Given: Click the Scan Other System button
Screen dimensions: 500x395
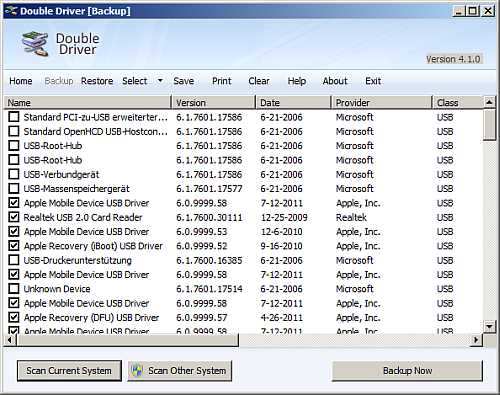Looking at the screenshot, I should click(x=180, y=371).
